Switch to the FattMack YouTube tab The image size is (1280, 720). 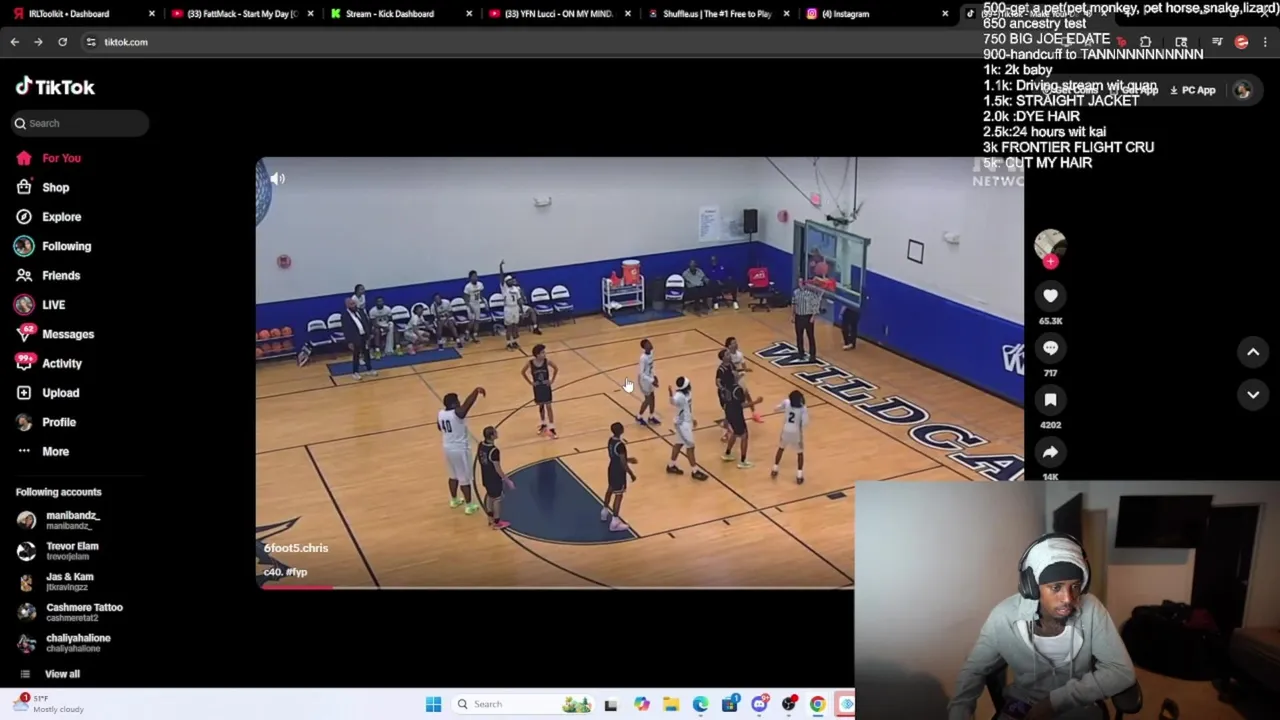click(236, 14)
